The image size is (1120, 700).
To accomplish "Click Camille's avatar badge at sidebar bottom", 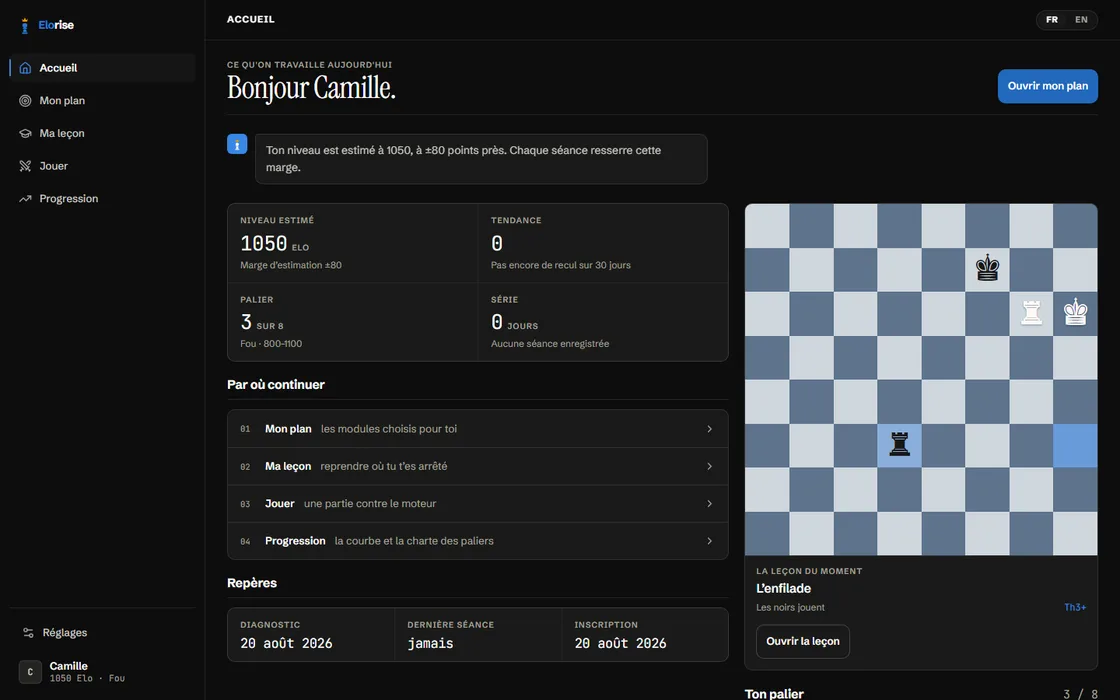I will click(30, 671).
